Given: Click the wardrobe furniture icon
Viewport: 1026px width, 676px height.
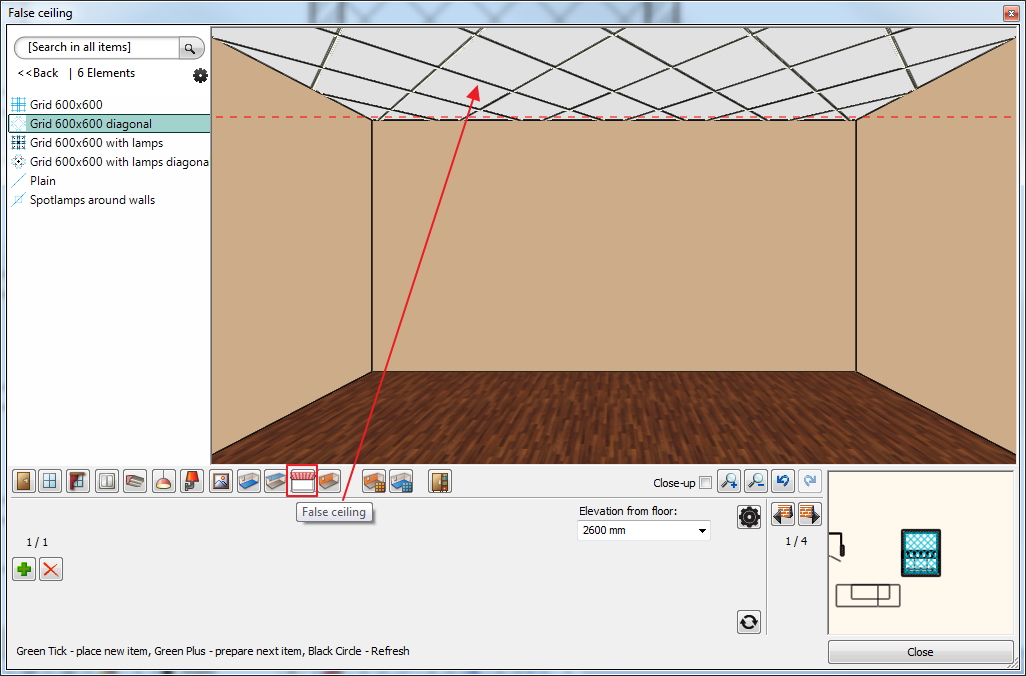Looking at the screenshot, I should coord(440,482).
